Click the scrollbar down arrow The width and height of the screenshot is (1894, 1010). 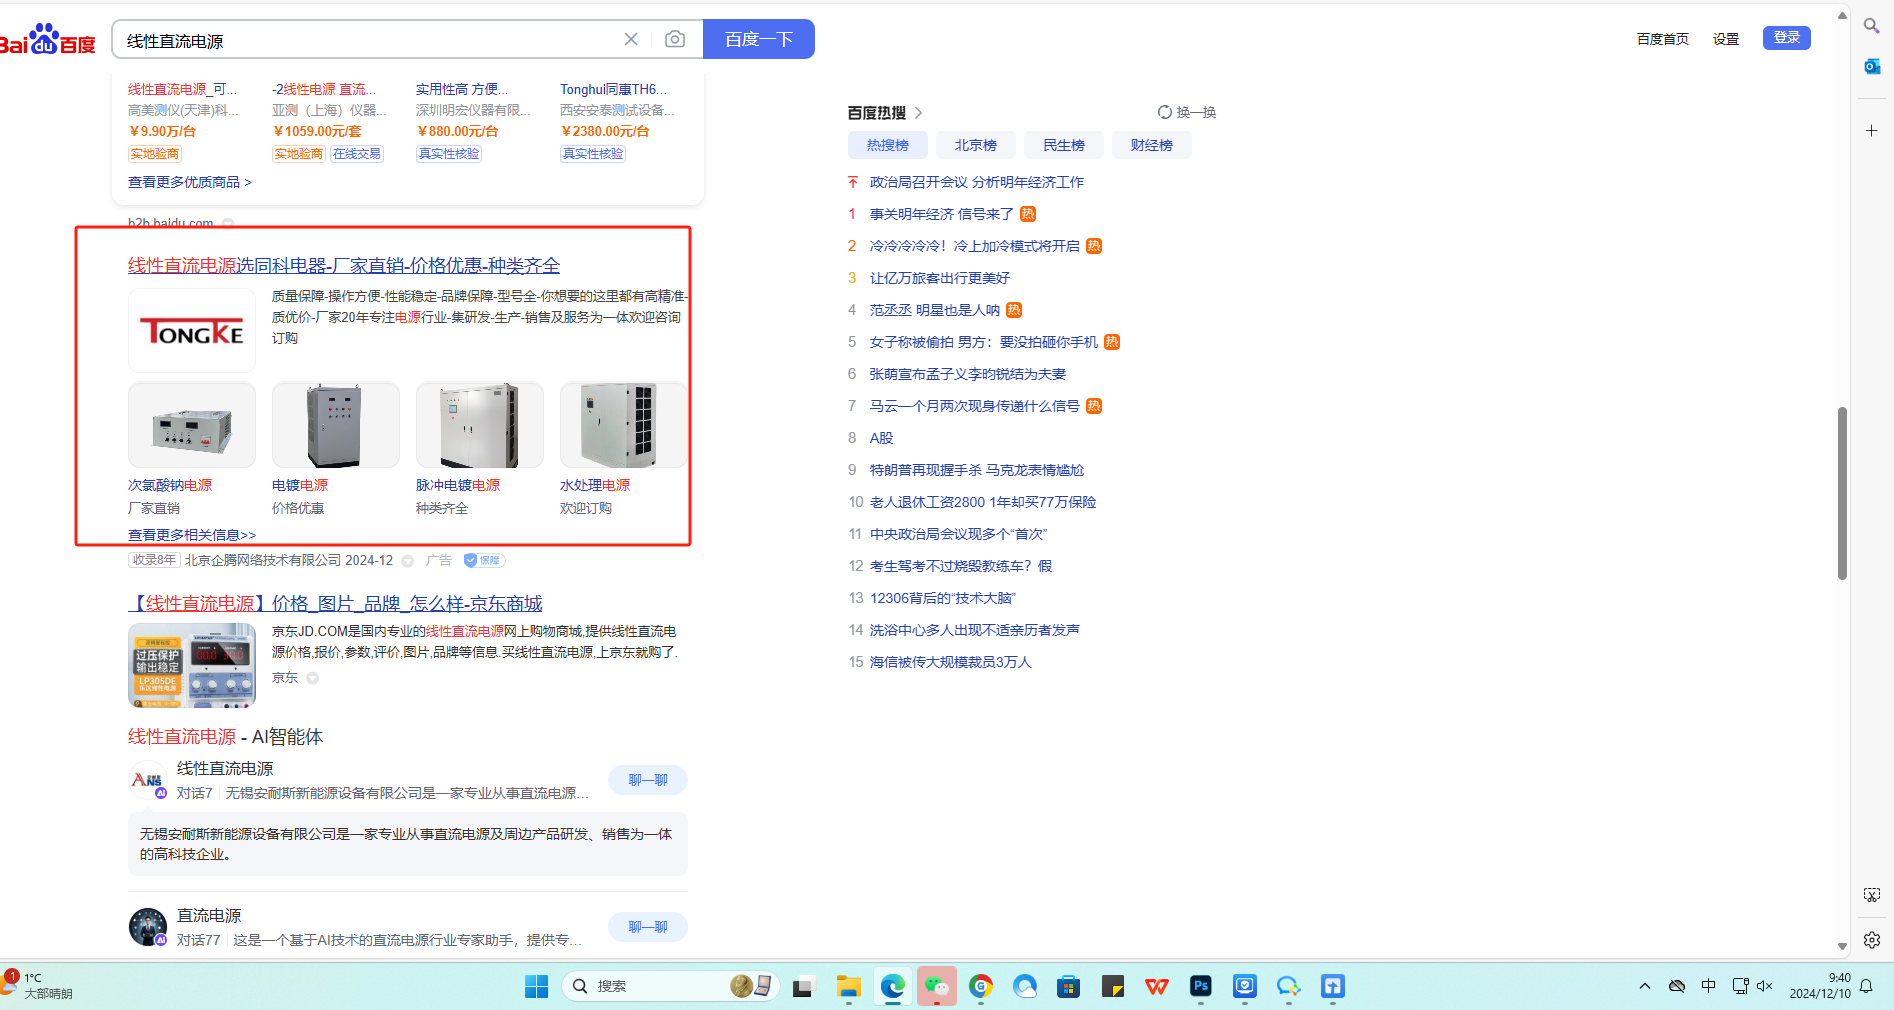(x=1842, y=946)
